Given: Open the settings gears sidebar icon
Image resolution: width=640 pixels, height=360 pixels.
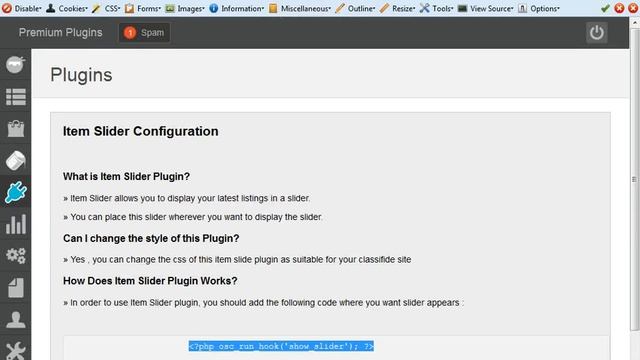Looking at the screenshot, I should coord(16,256).
